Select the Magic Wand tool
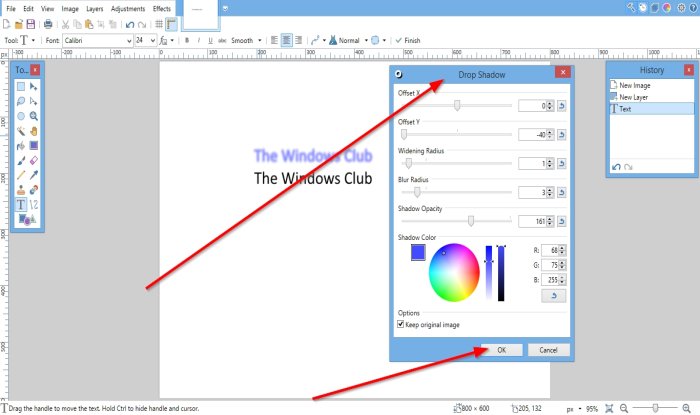This screenshot has height=415, width=700. click(x=21, y=131)
